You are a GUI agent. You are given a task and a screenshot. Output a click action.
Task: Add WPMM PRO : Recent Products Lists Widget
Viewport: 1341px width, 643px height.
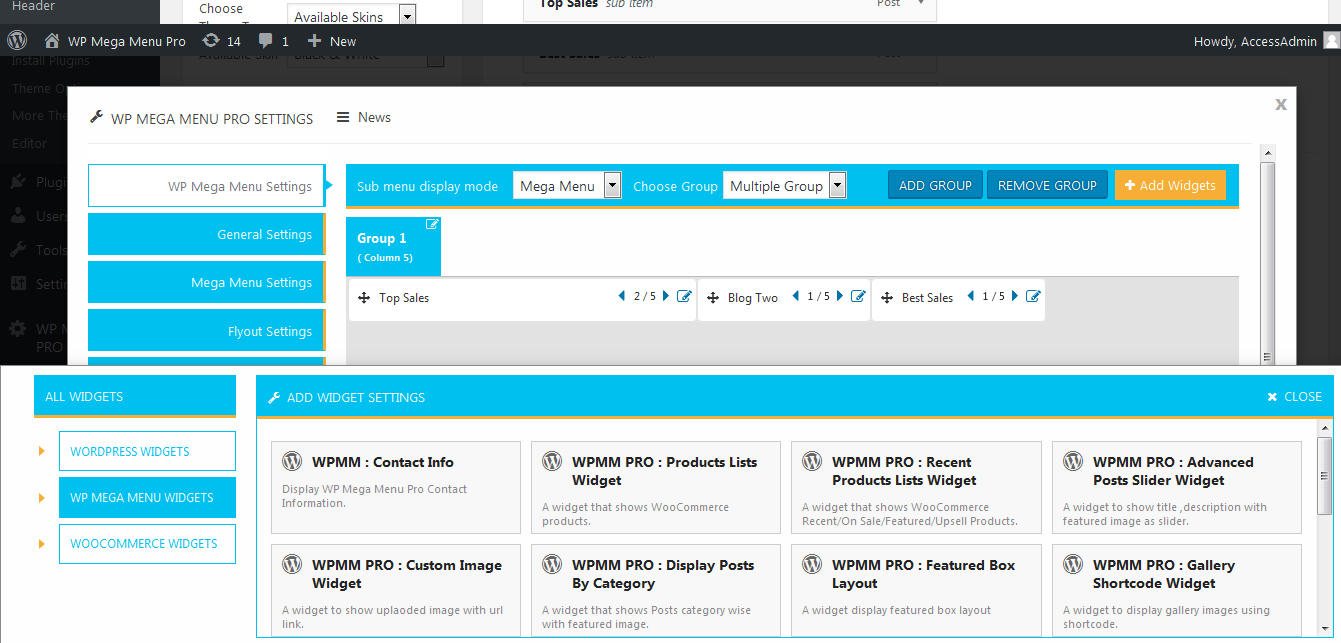click(x=916, y=487)
